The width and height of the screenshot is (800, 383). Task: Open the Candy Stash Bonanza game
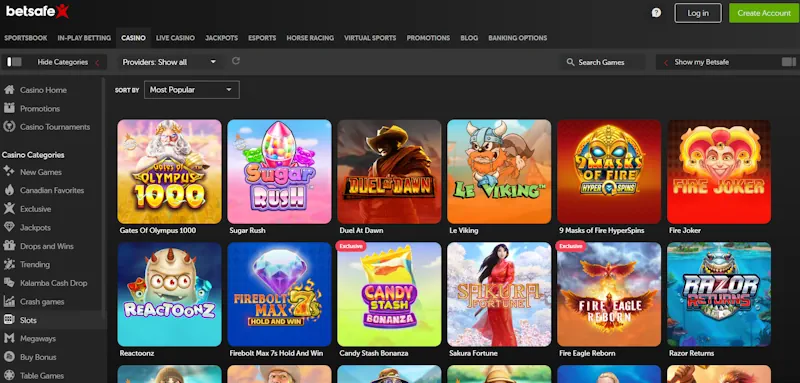click(389, 294)
